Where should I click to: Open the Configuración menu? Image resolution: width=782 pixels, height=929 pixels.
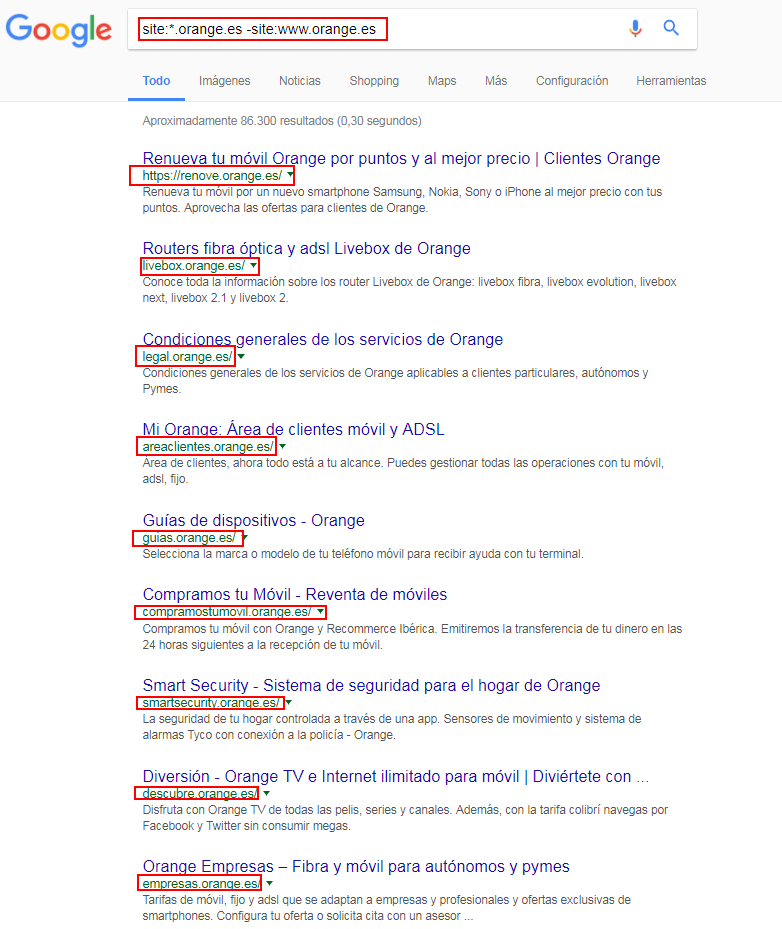[572, 81]
